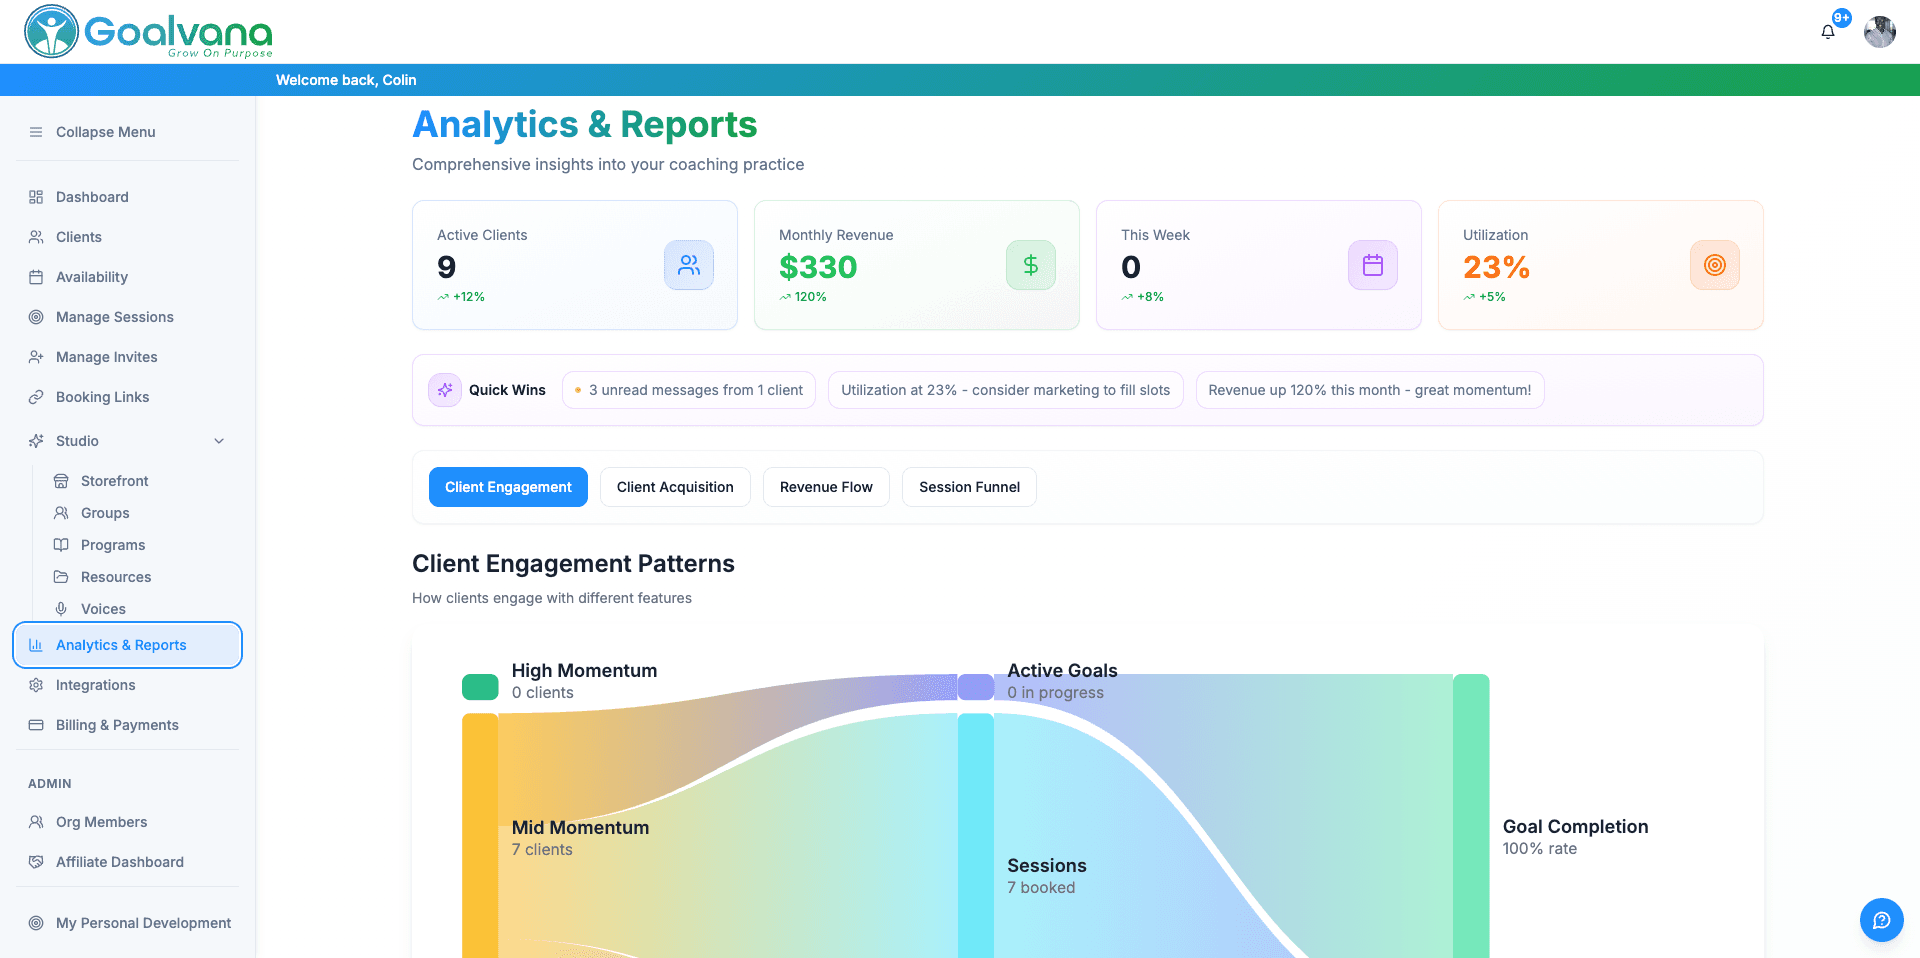The image size is (1920, 958).
Task: Collapse the Studio section
Action: click(x=219, y=441)
